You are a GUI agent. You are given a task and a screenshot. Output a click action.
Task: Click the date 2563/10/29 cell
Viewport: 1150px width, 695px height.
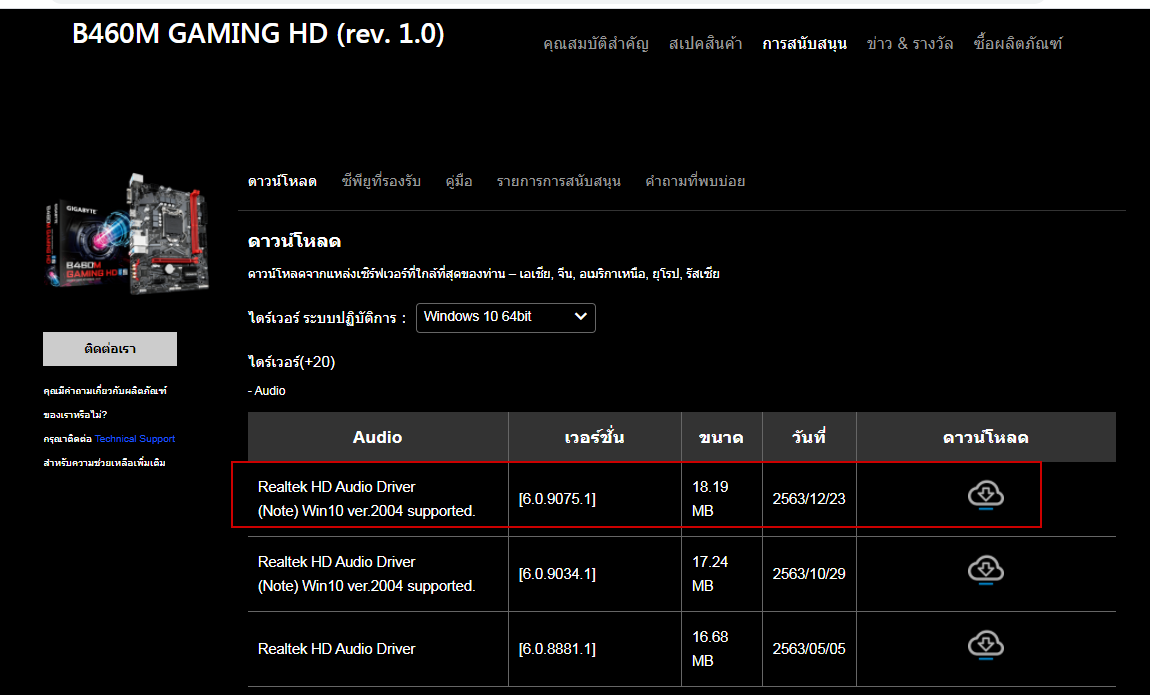tap(809, 574)
